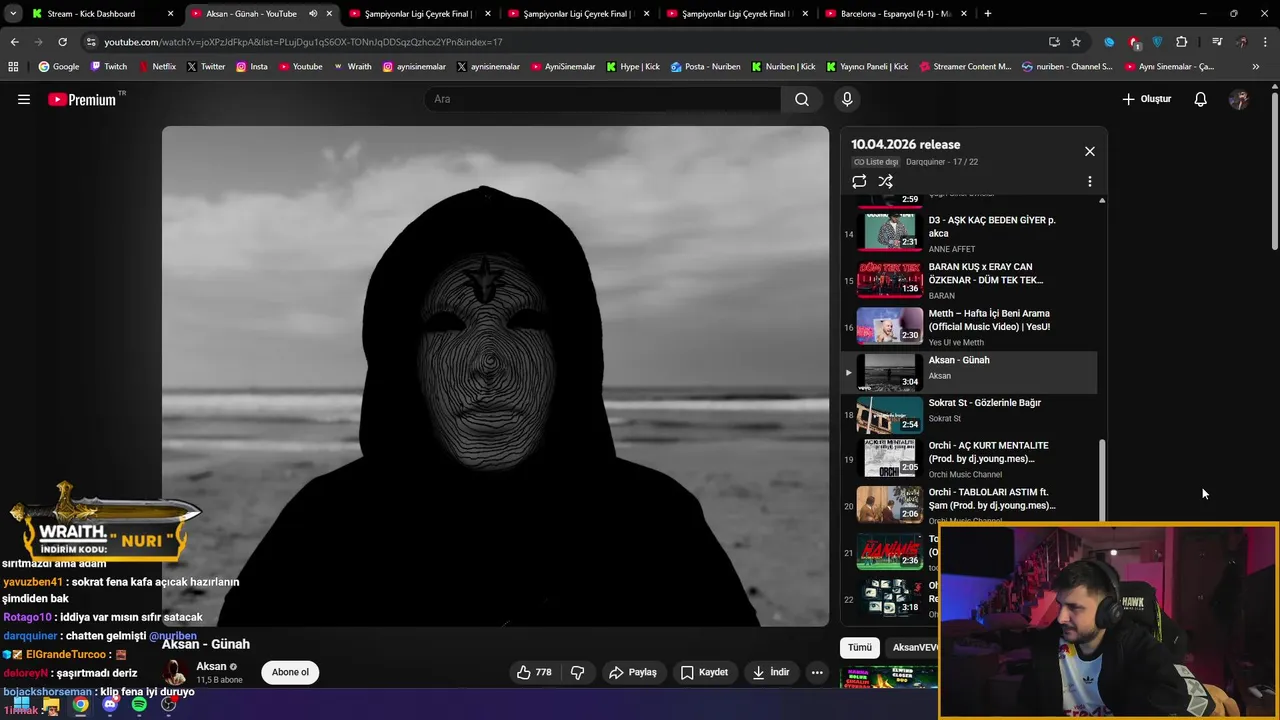
Task: Download video with İndir button
Action: (x=771, y=672)
